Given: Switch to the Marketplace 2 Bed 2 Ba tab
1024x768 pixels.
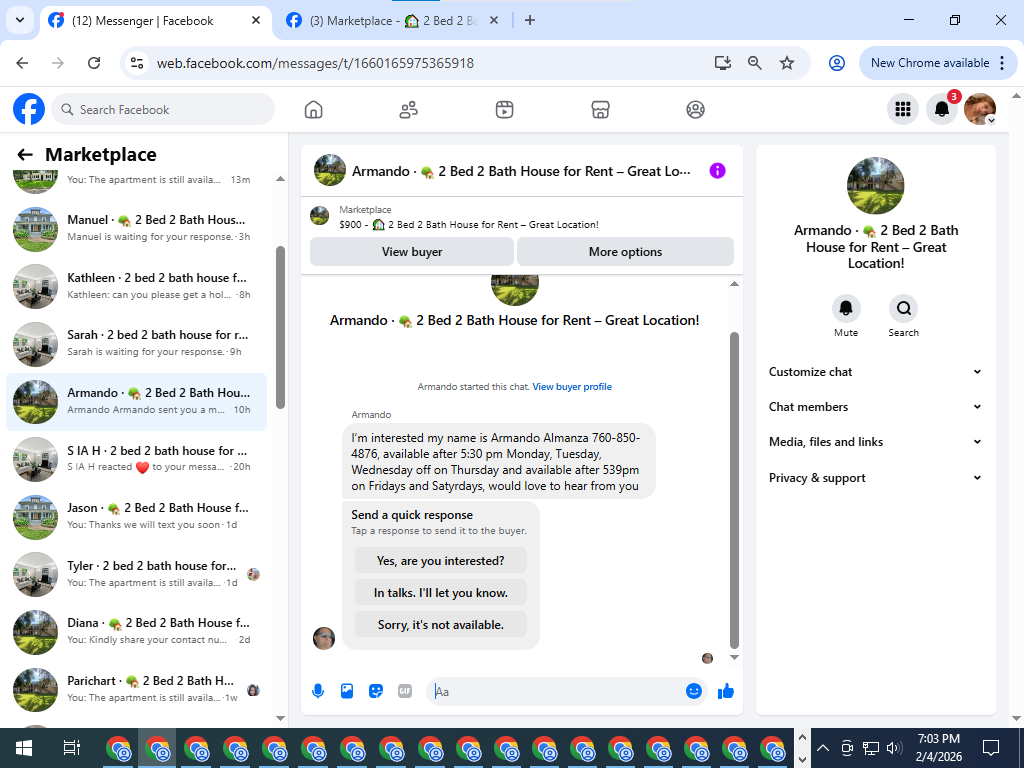Looking at the screenshot, I should (392, 21).
